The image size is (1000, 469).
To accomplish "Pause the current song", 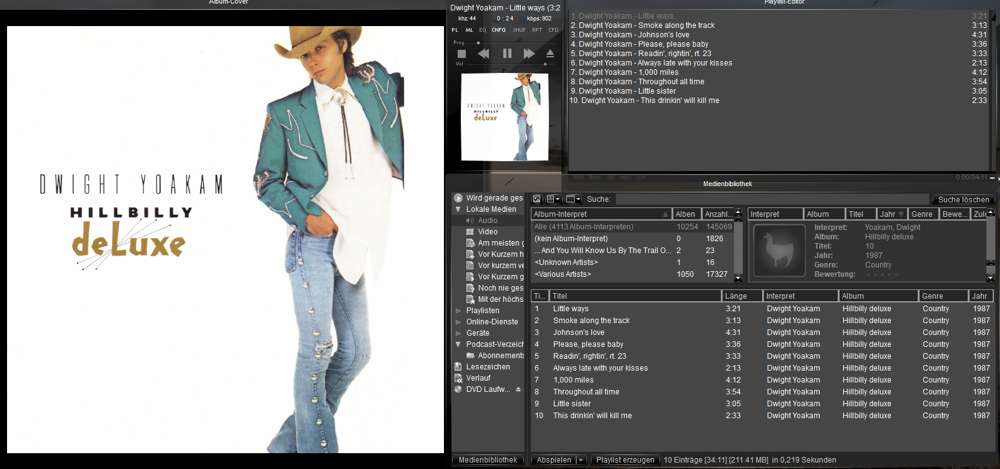I will [507, 54].
